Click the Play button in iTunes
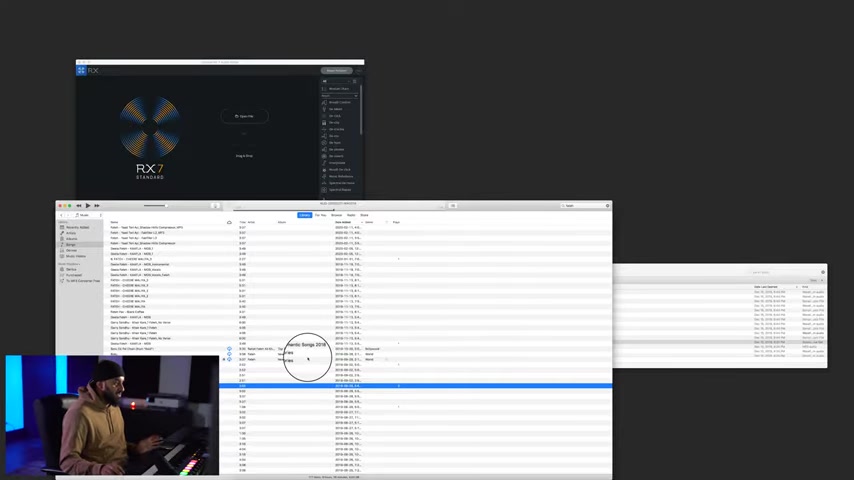This screenshot has height=480, width=854. click(x=88, y=205)
